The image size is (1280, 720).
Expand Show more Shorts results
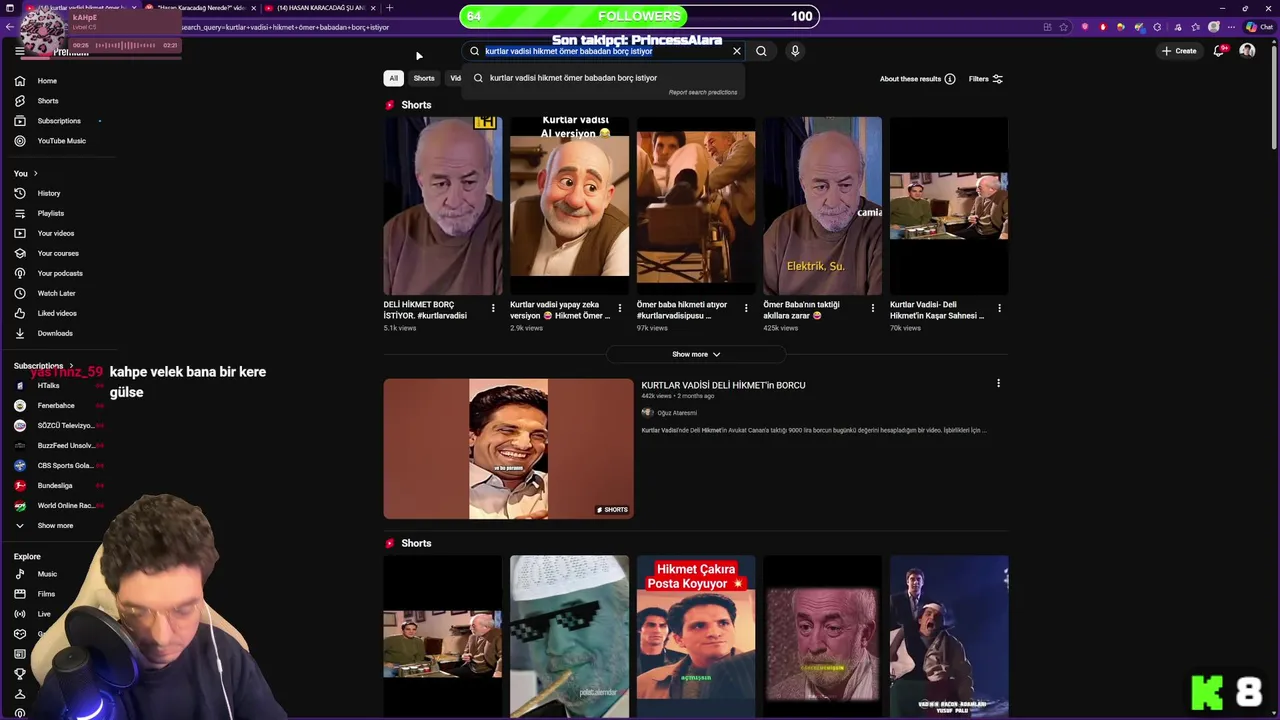coord(696,354)
